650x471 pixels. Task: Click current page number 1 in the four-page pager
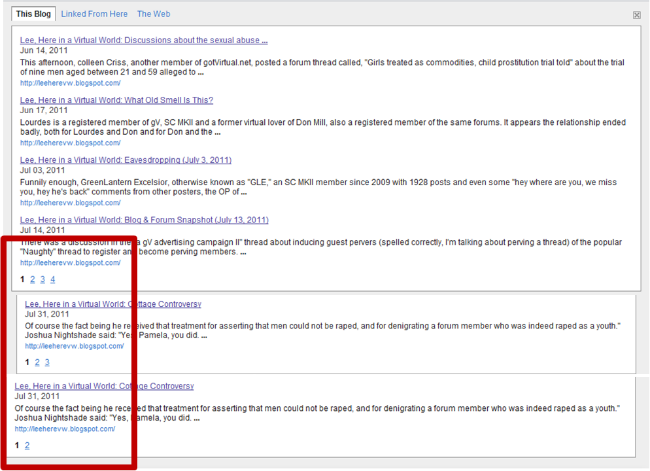pyautogui.click(x=22, y=279)
